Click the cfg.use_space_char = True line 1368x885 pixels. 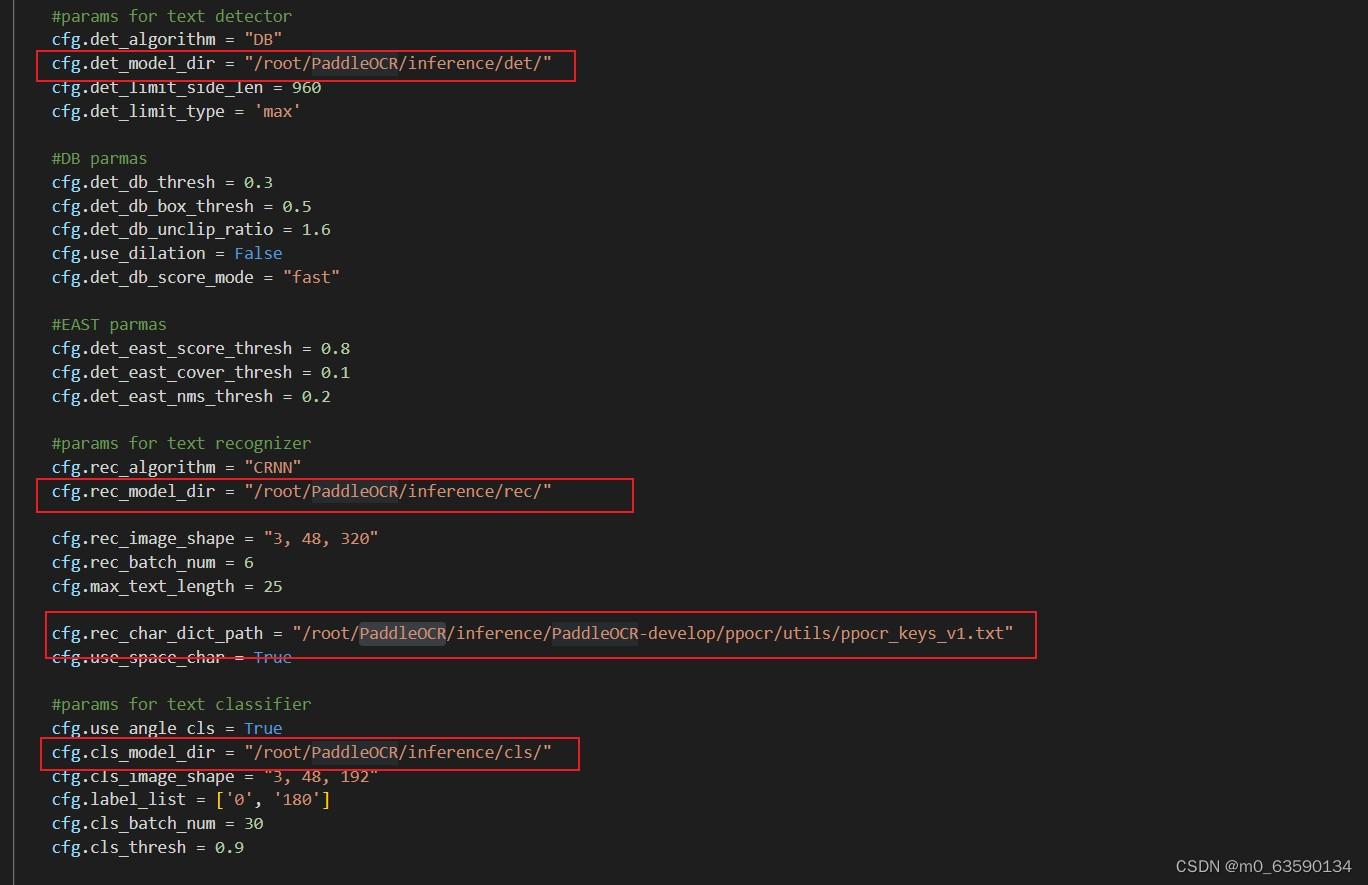[172, 657]
